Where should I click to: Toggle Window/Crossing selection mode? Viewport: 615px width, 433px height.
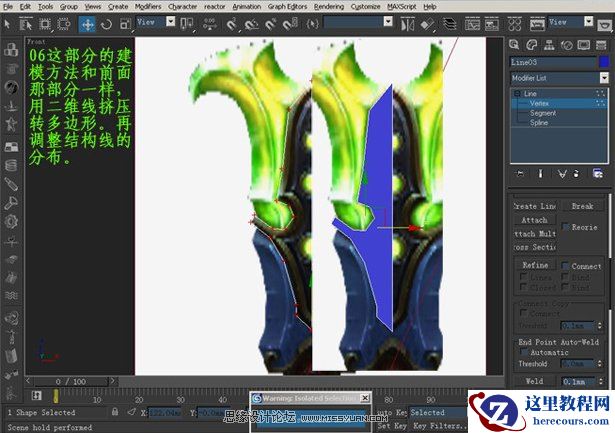(x=64, y=24)
